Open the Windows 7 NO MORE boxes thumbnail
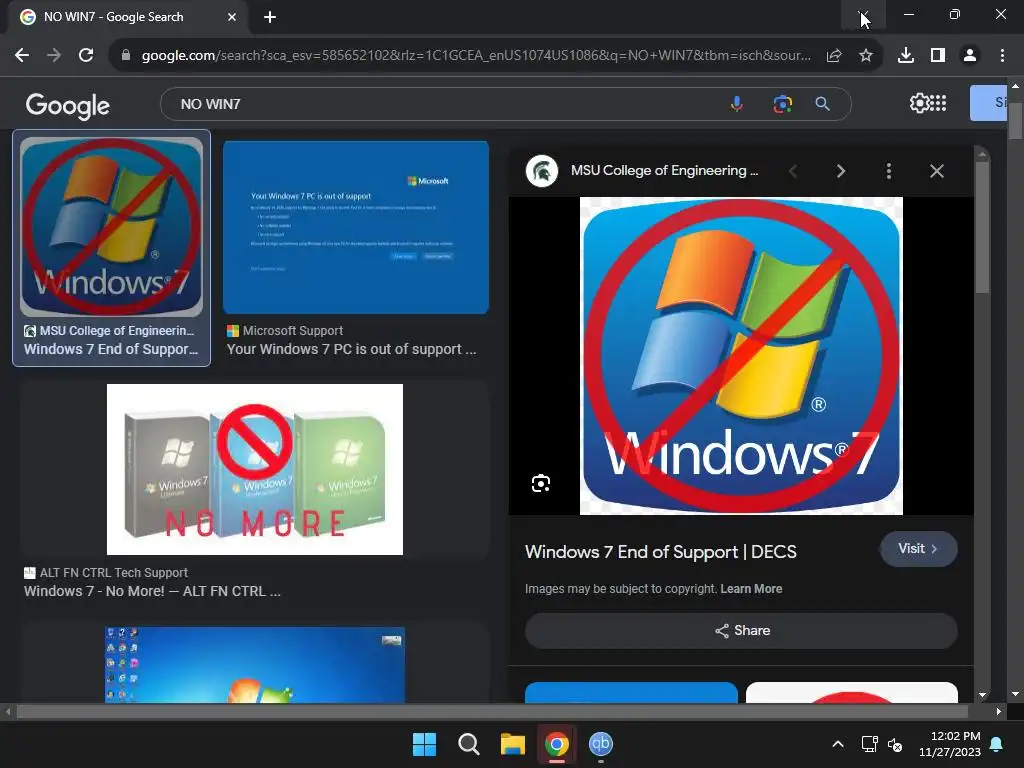 255,469
